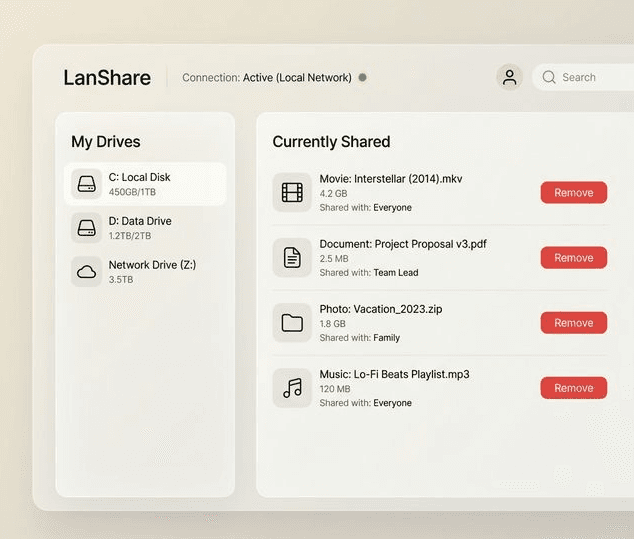Click the music note icon for Lo-Fi Beats
The height and width of the screenshot is (539, 634).
(x=292, y=388)
